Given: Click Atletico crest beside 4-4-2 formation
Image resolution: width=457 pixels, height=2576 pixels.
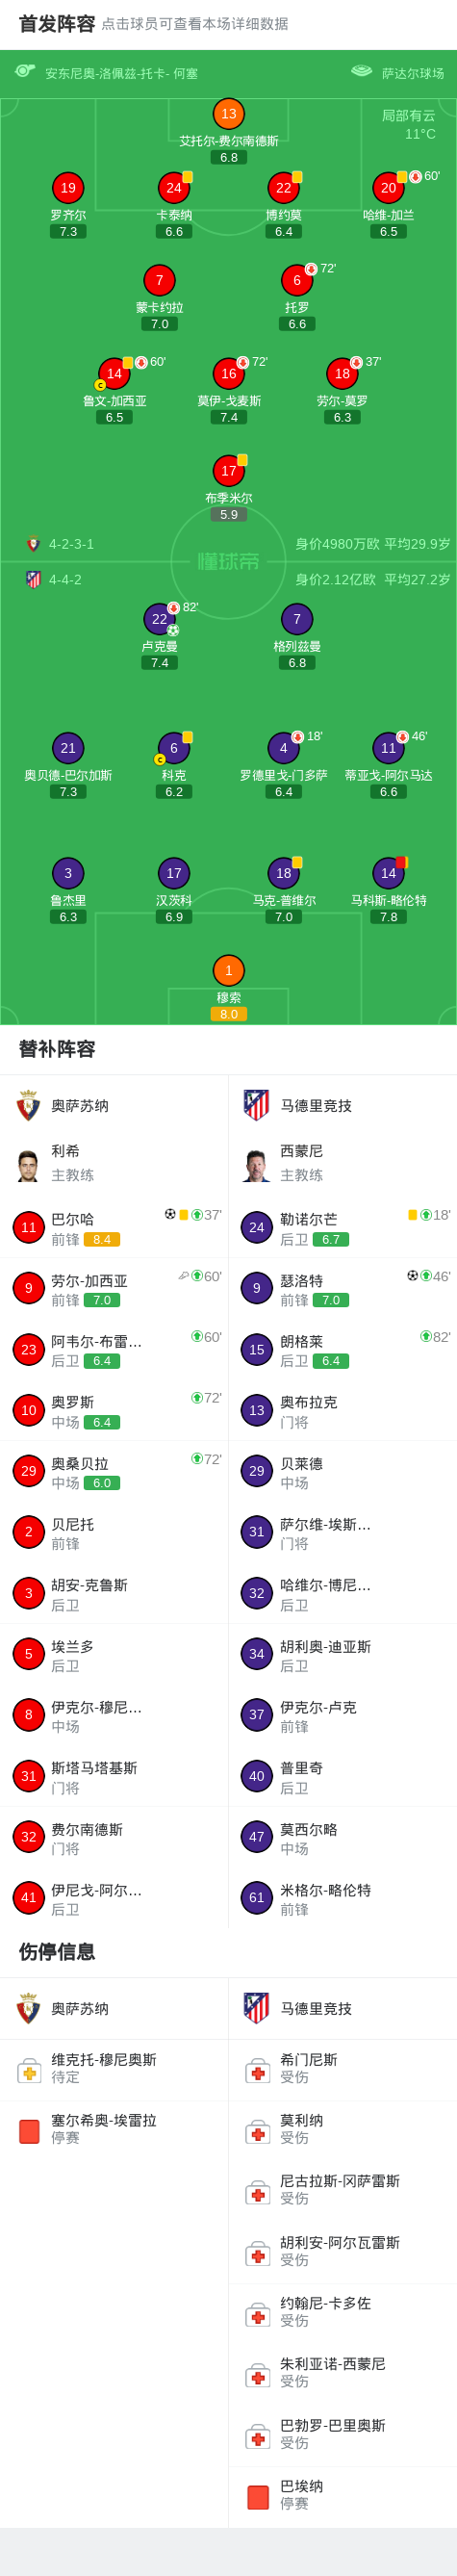Looking at the screenshot, I should click(33, 579).
